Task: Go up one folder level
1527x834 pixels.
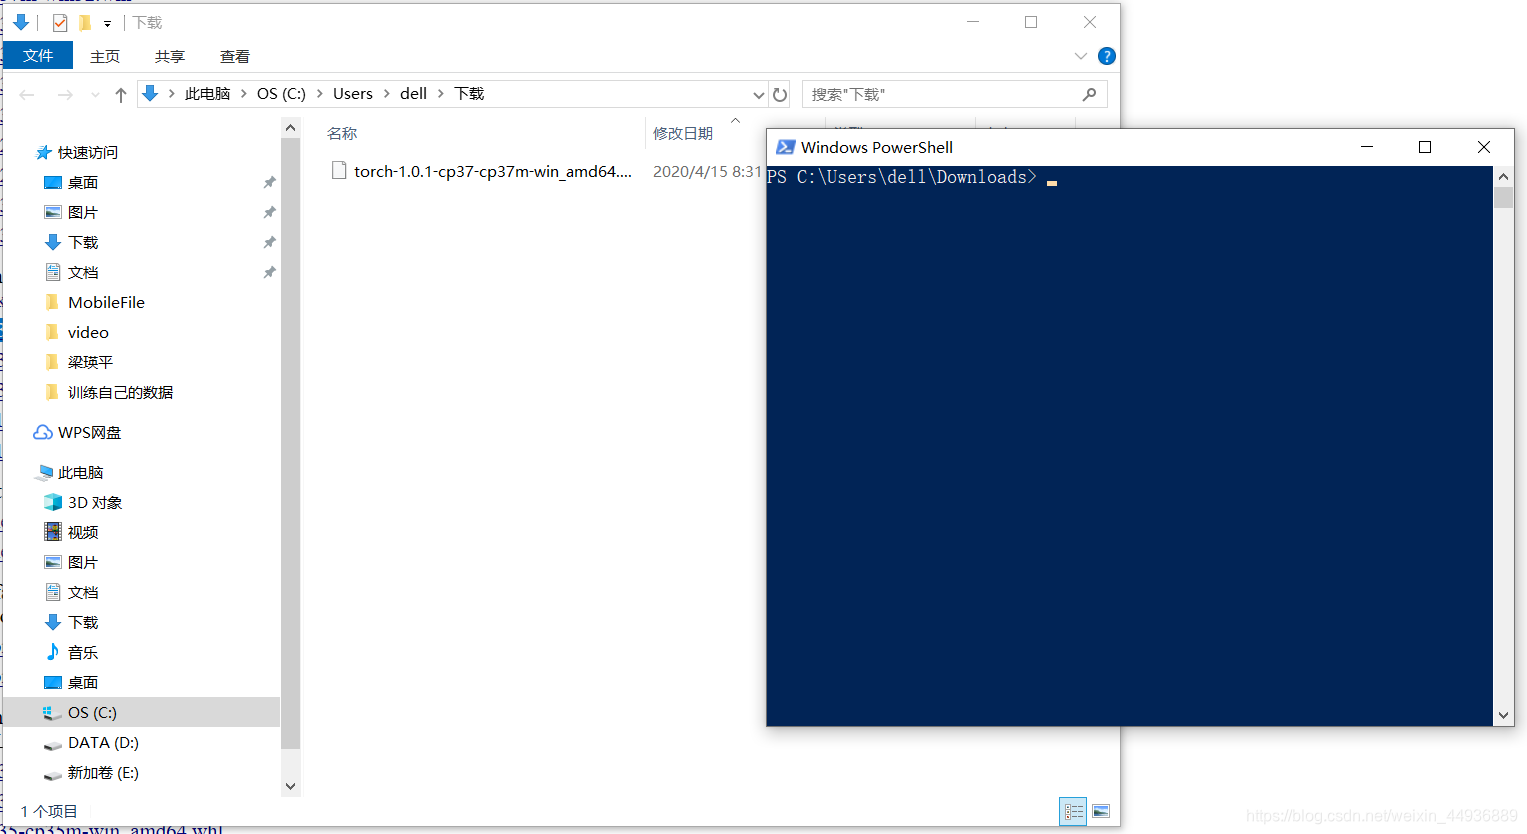Action: coord(121,94)
